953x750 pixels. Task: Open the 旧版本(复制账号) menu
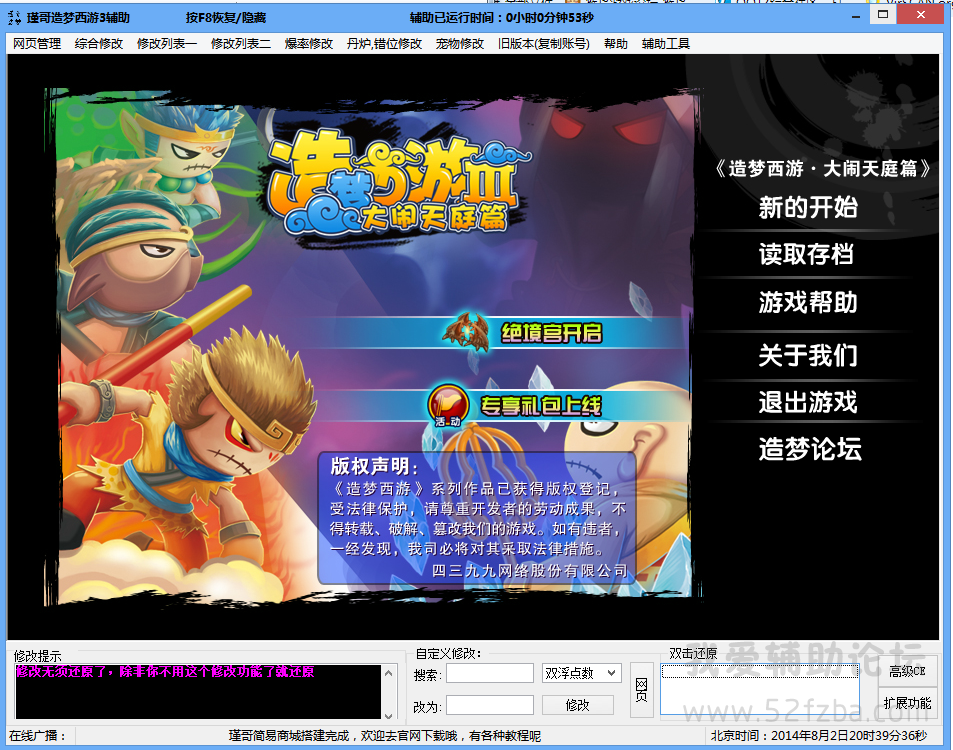543,44
